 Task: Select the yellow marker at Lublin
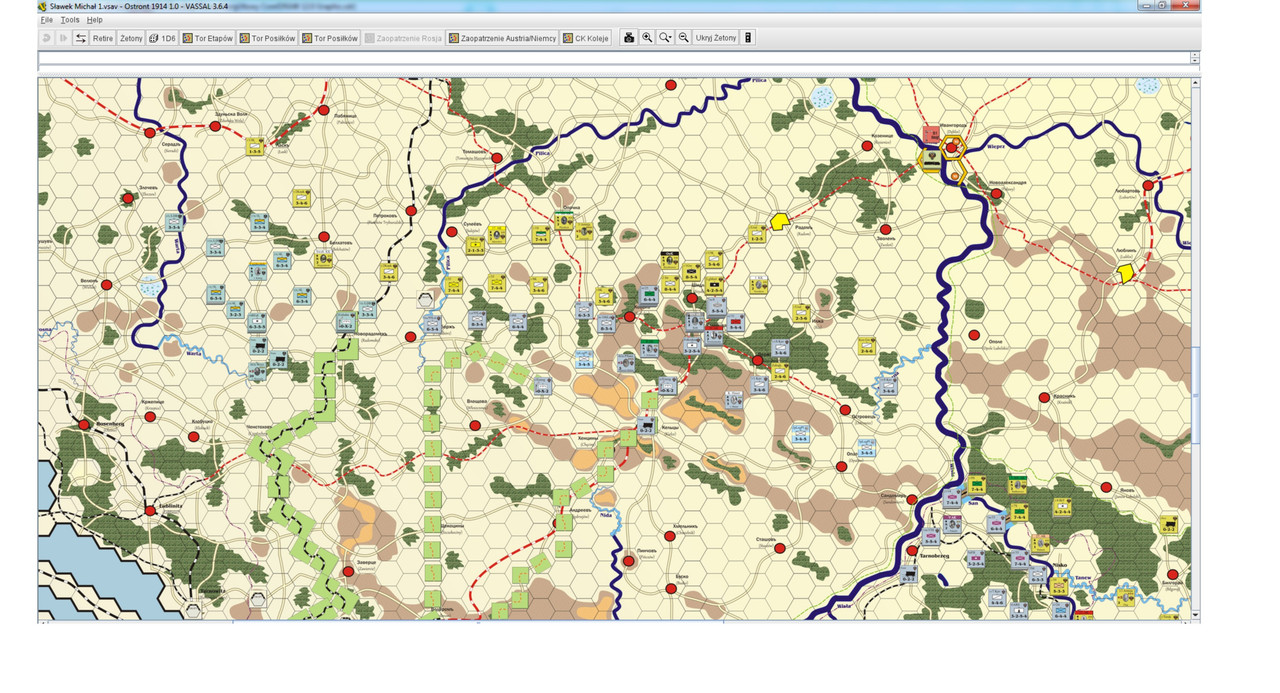1126,272
